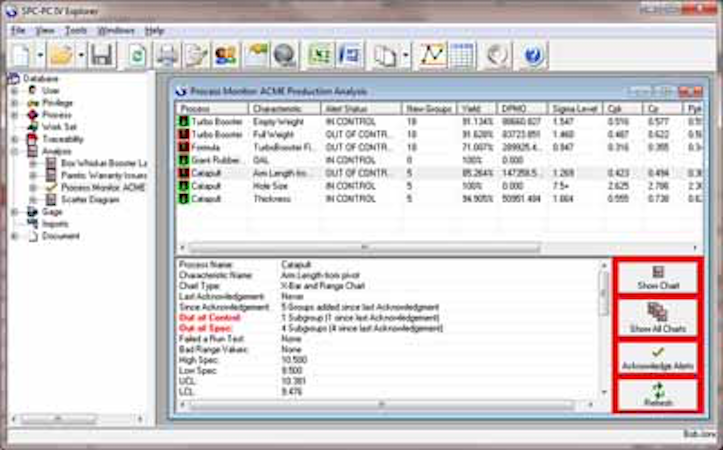
Task: Click red status icon of Full Weight row
Action: coord(184,135)
